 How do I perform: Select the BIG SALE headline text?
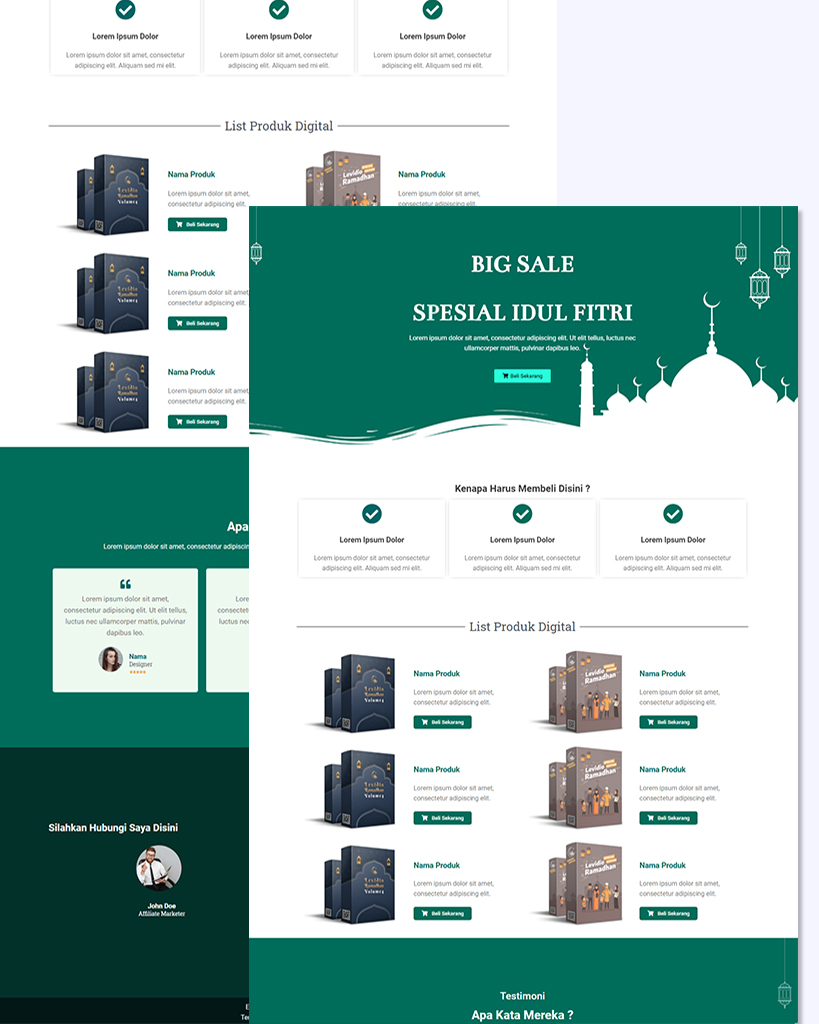(x=522, y=264)
